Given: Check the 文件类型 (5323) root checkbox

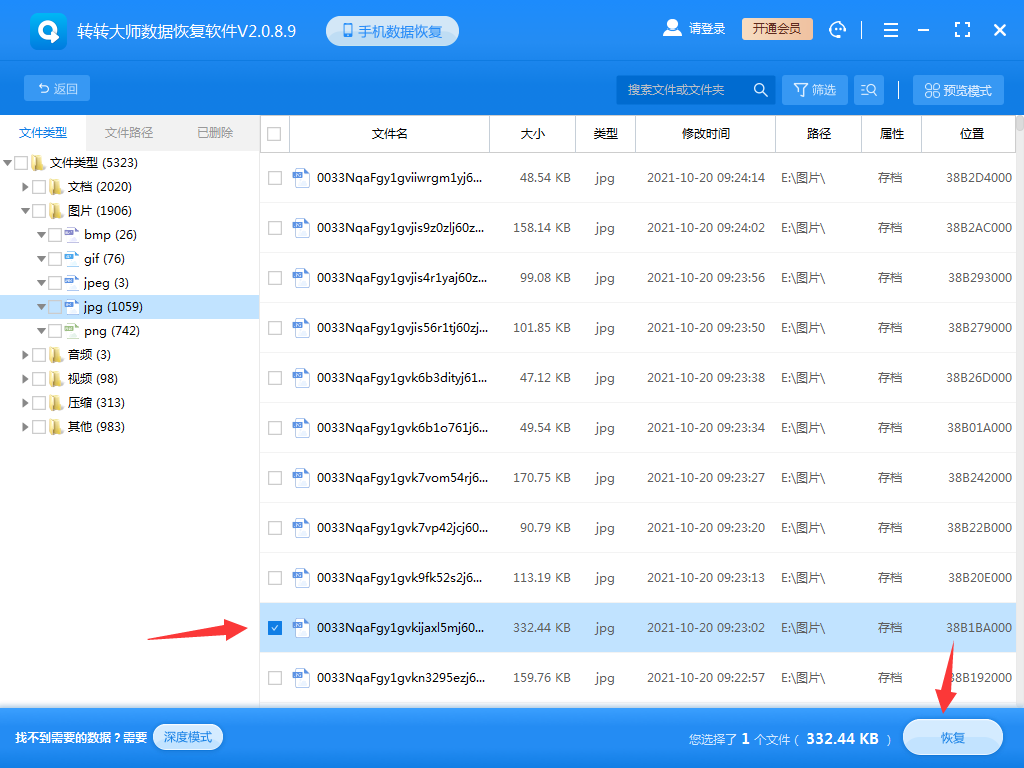Looking at the screenshot, I should [x=21, y=163].
